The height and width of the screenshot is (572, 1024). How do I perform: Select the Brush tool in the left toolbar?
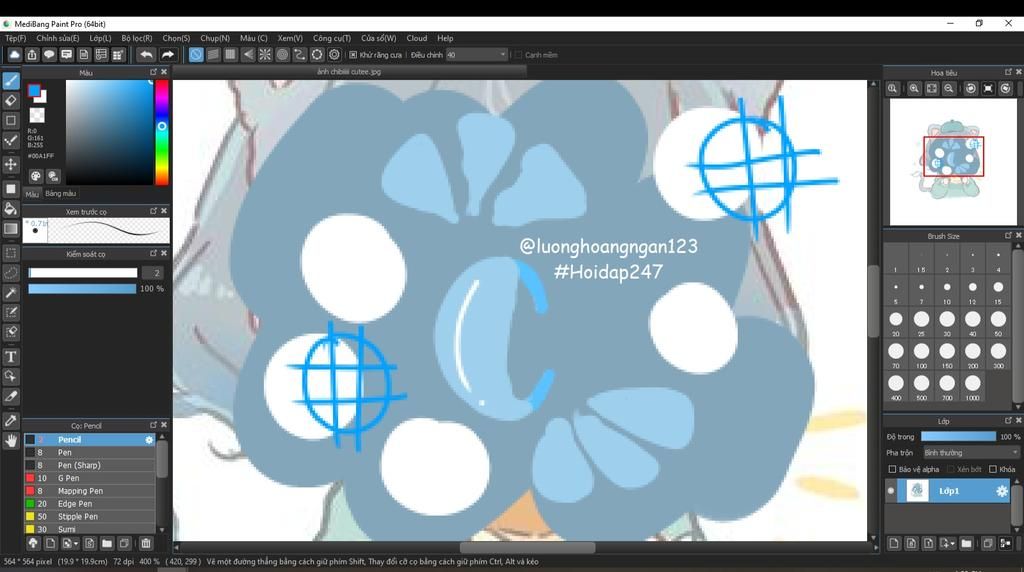pos(11,81)
